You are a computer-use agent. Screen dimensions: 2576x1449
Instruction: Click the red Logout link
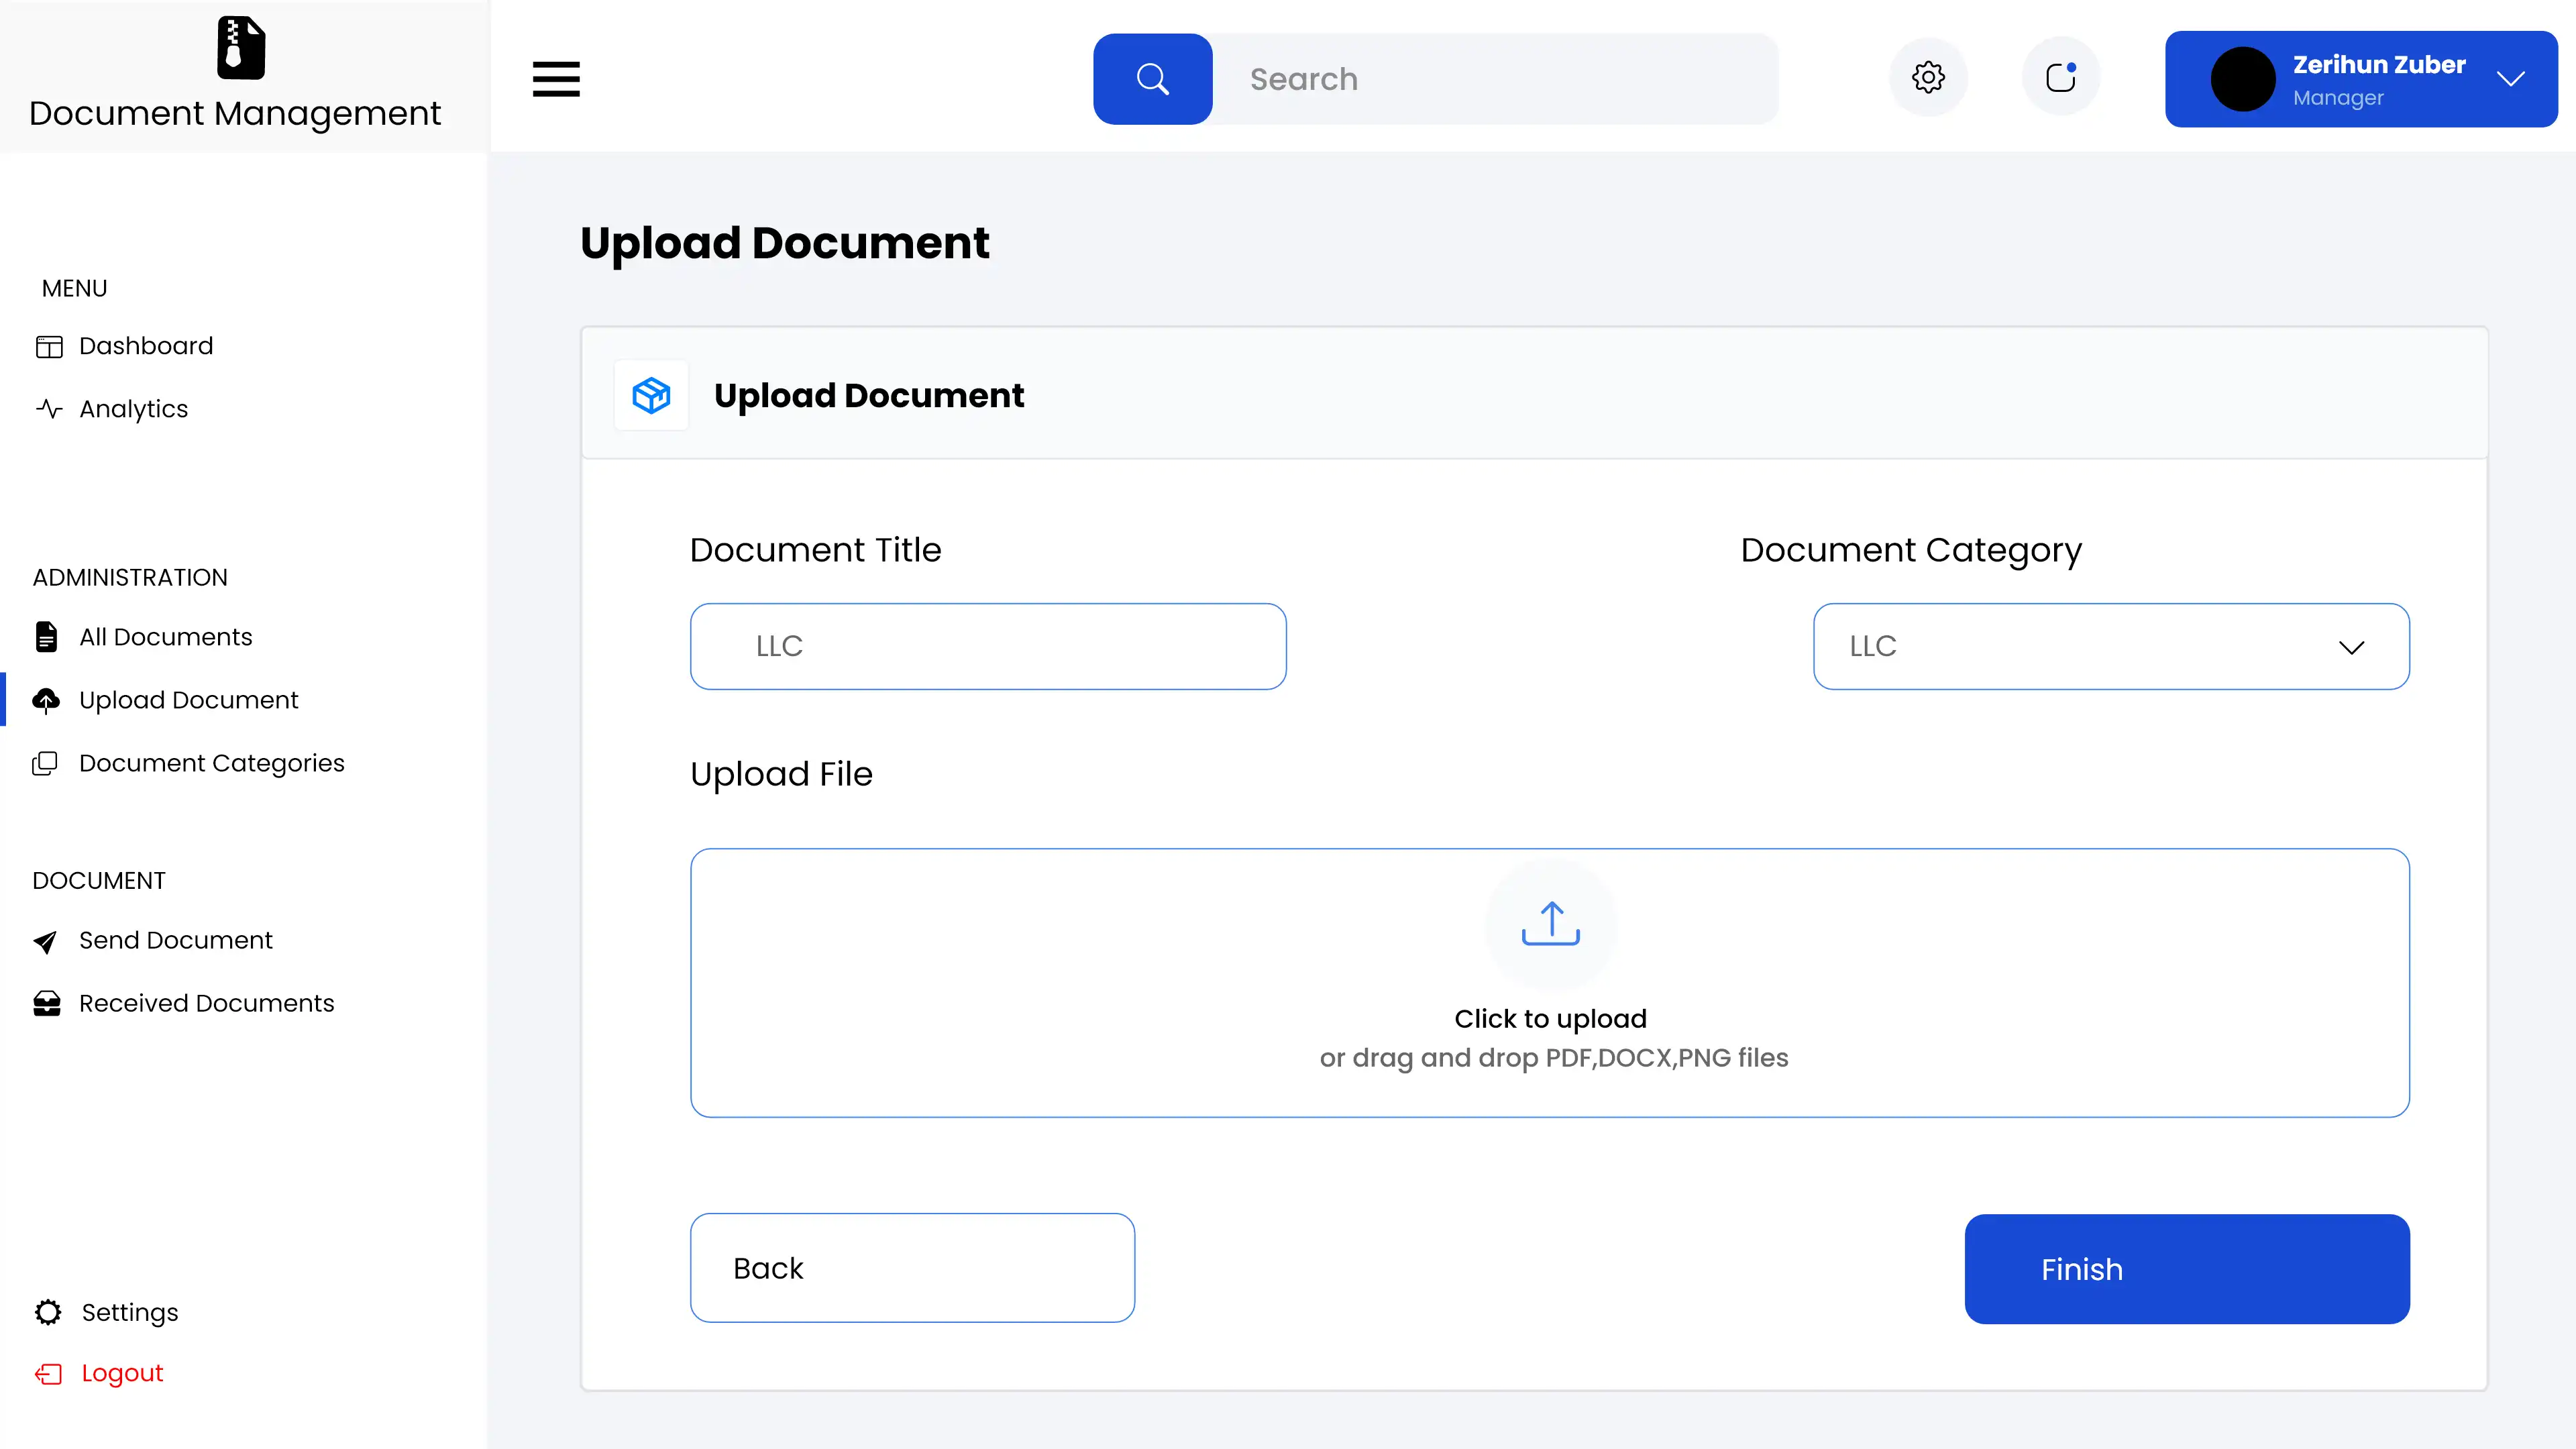tap(121, 1373)
